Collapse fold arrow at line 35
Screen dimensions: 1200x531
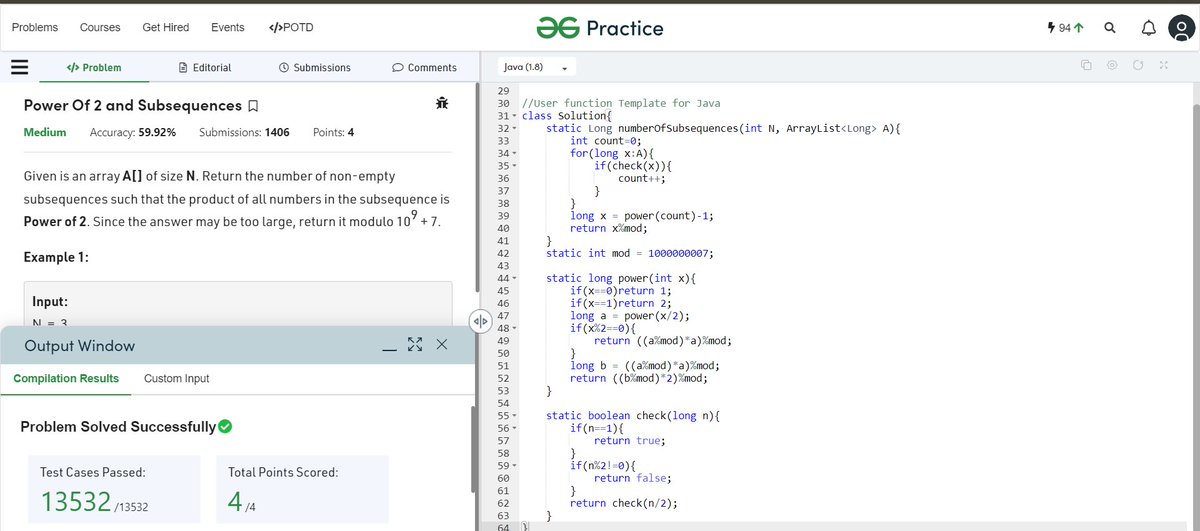pyautogui.click(x=515, y=165)
